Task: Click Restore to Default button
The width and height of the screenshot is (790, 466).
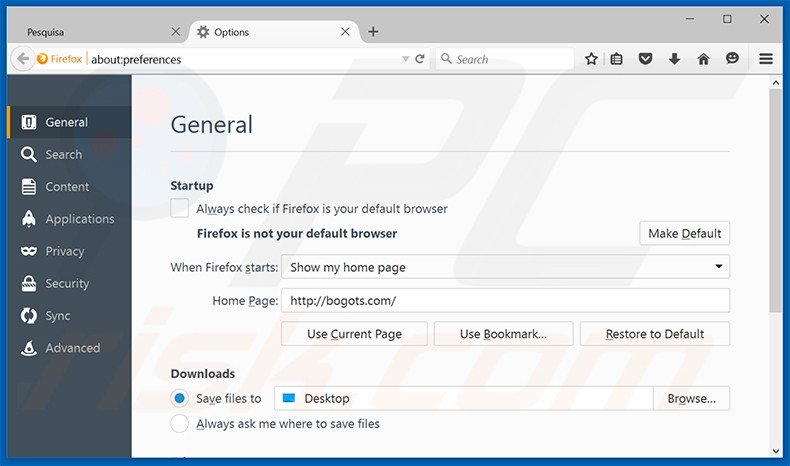Action: point(654,334)
